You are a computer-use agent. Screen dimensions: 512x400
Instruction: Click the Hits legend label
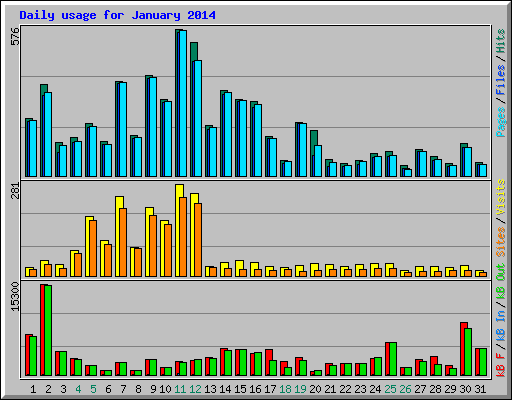(x=501, y=41)
